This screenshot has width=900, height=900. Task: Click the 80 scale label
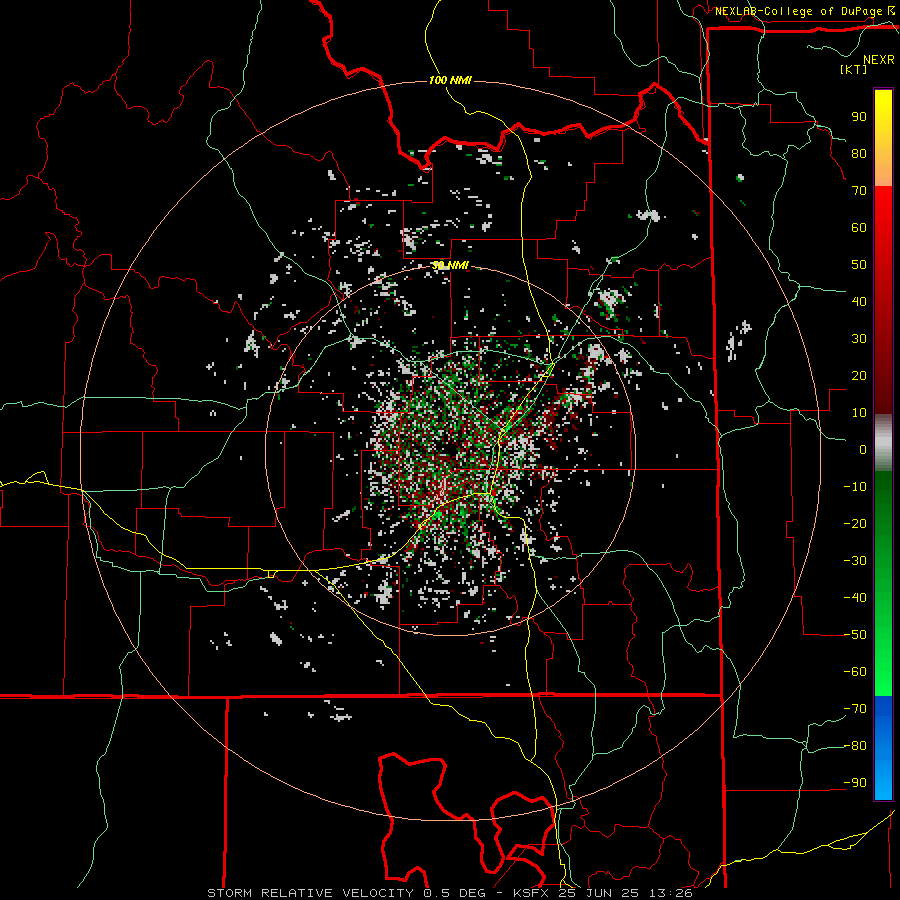(859, 153)
